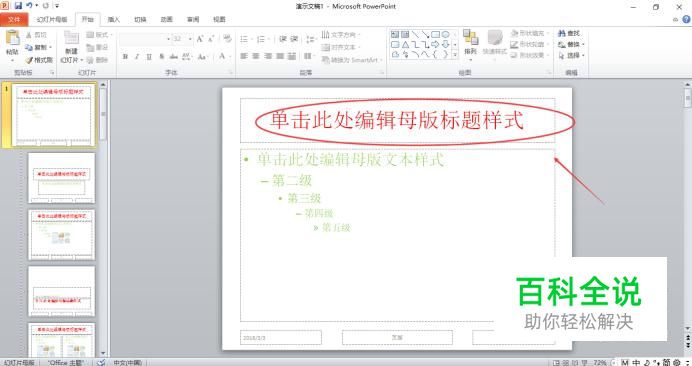The width and height of the screenshot is (692, 366).
Task: Click the New Slide (新建幻灯片) icon
Action: 71,38
